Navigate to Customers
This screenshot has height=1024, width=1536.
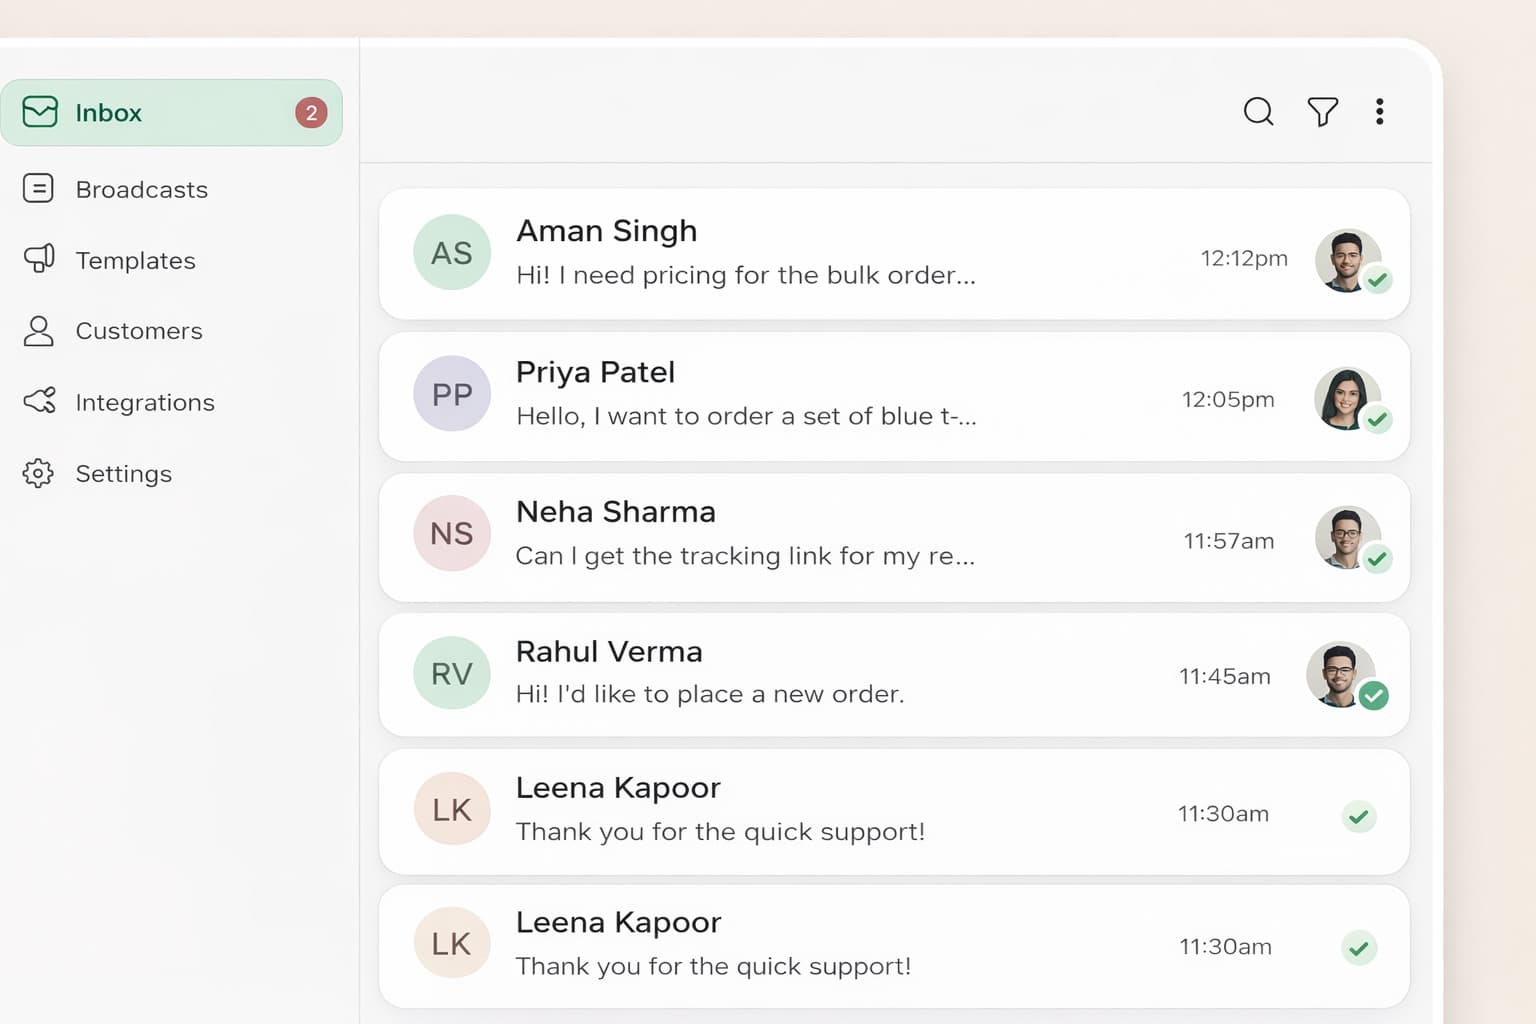coord(139,331)
